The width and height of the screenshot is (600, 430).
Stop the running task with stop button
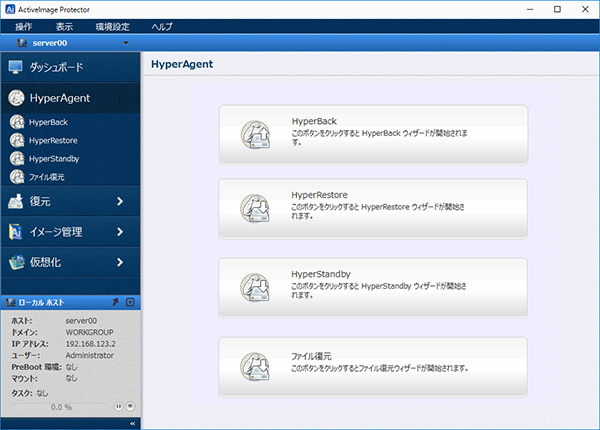(x=130, y=407)
